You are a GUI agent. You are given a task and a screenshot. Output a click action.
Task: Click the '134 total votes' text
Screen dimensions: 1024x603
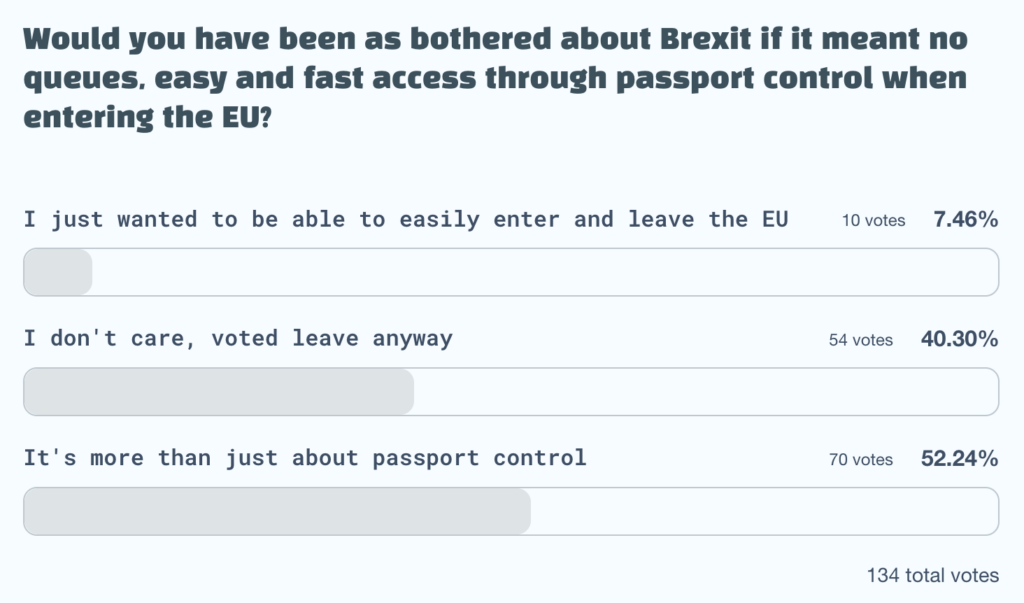click(x=932, y=575)
